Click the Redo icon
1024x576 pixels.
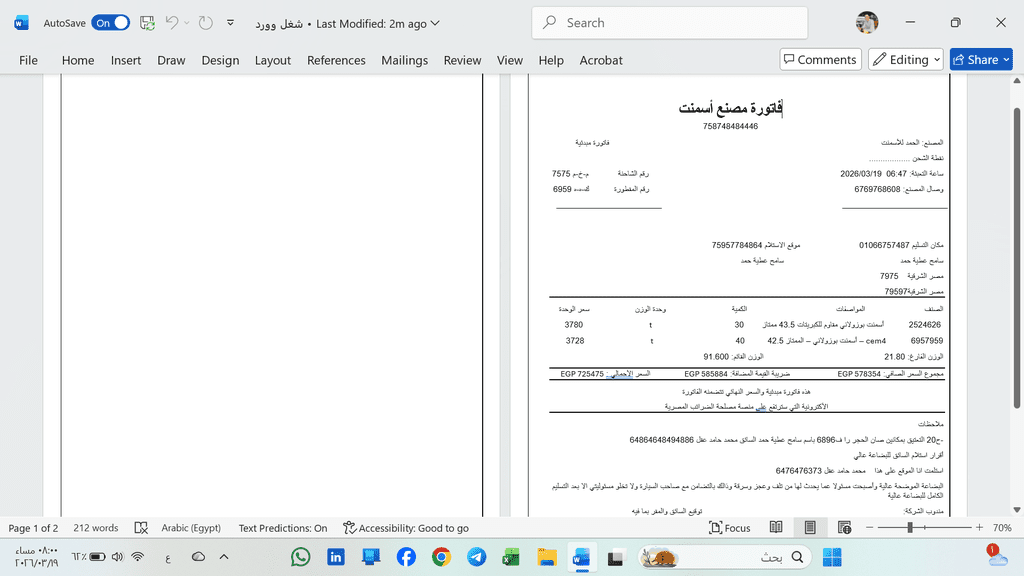point(206,23)
